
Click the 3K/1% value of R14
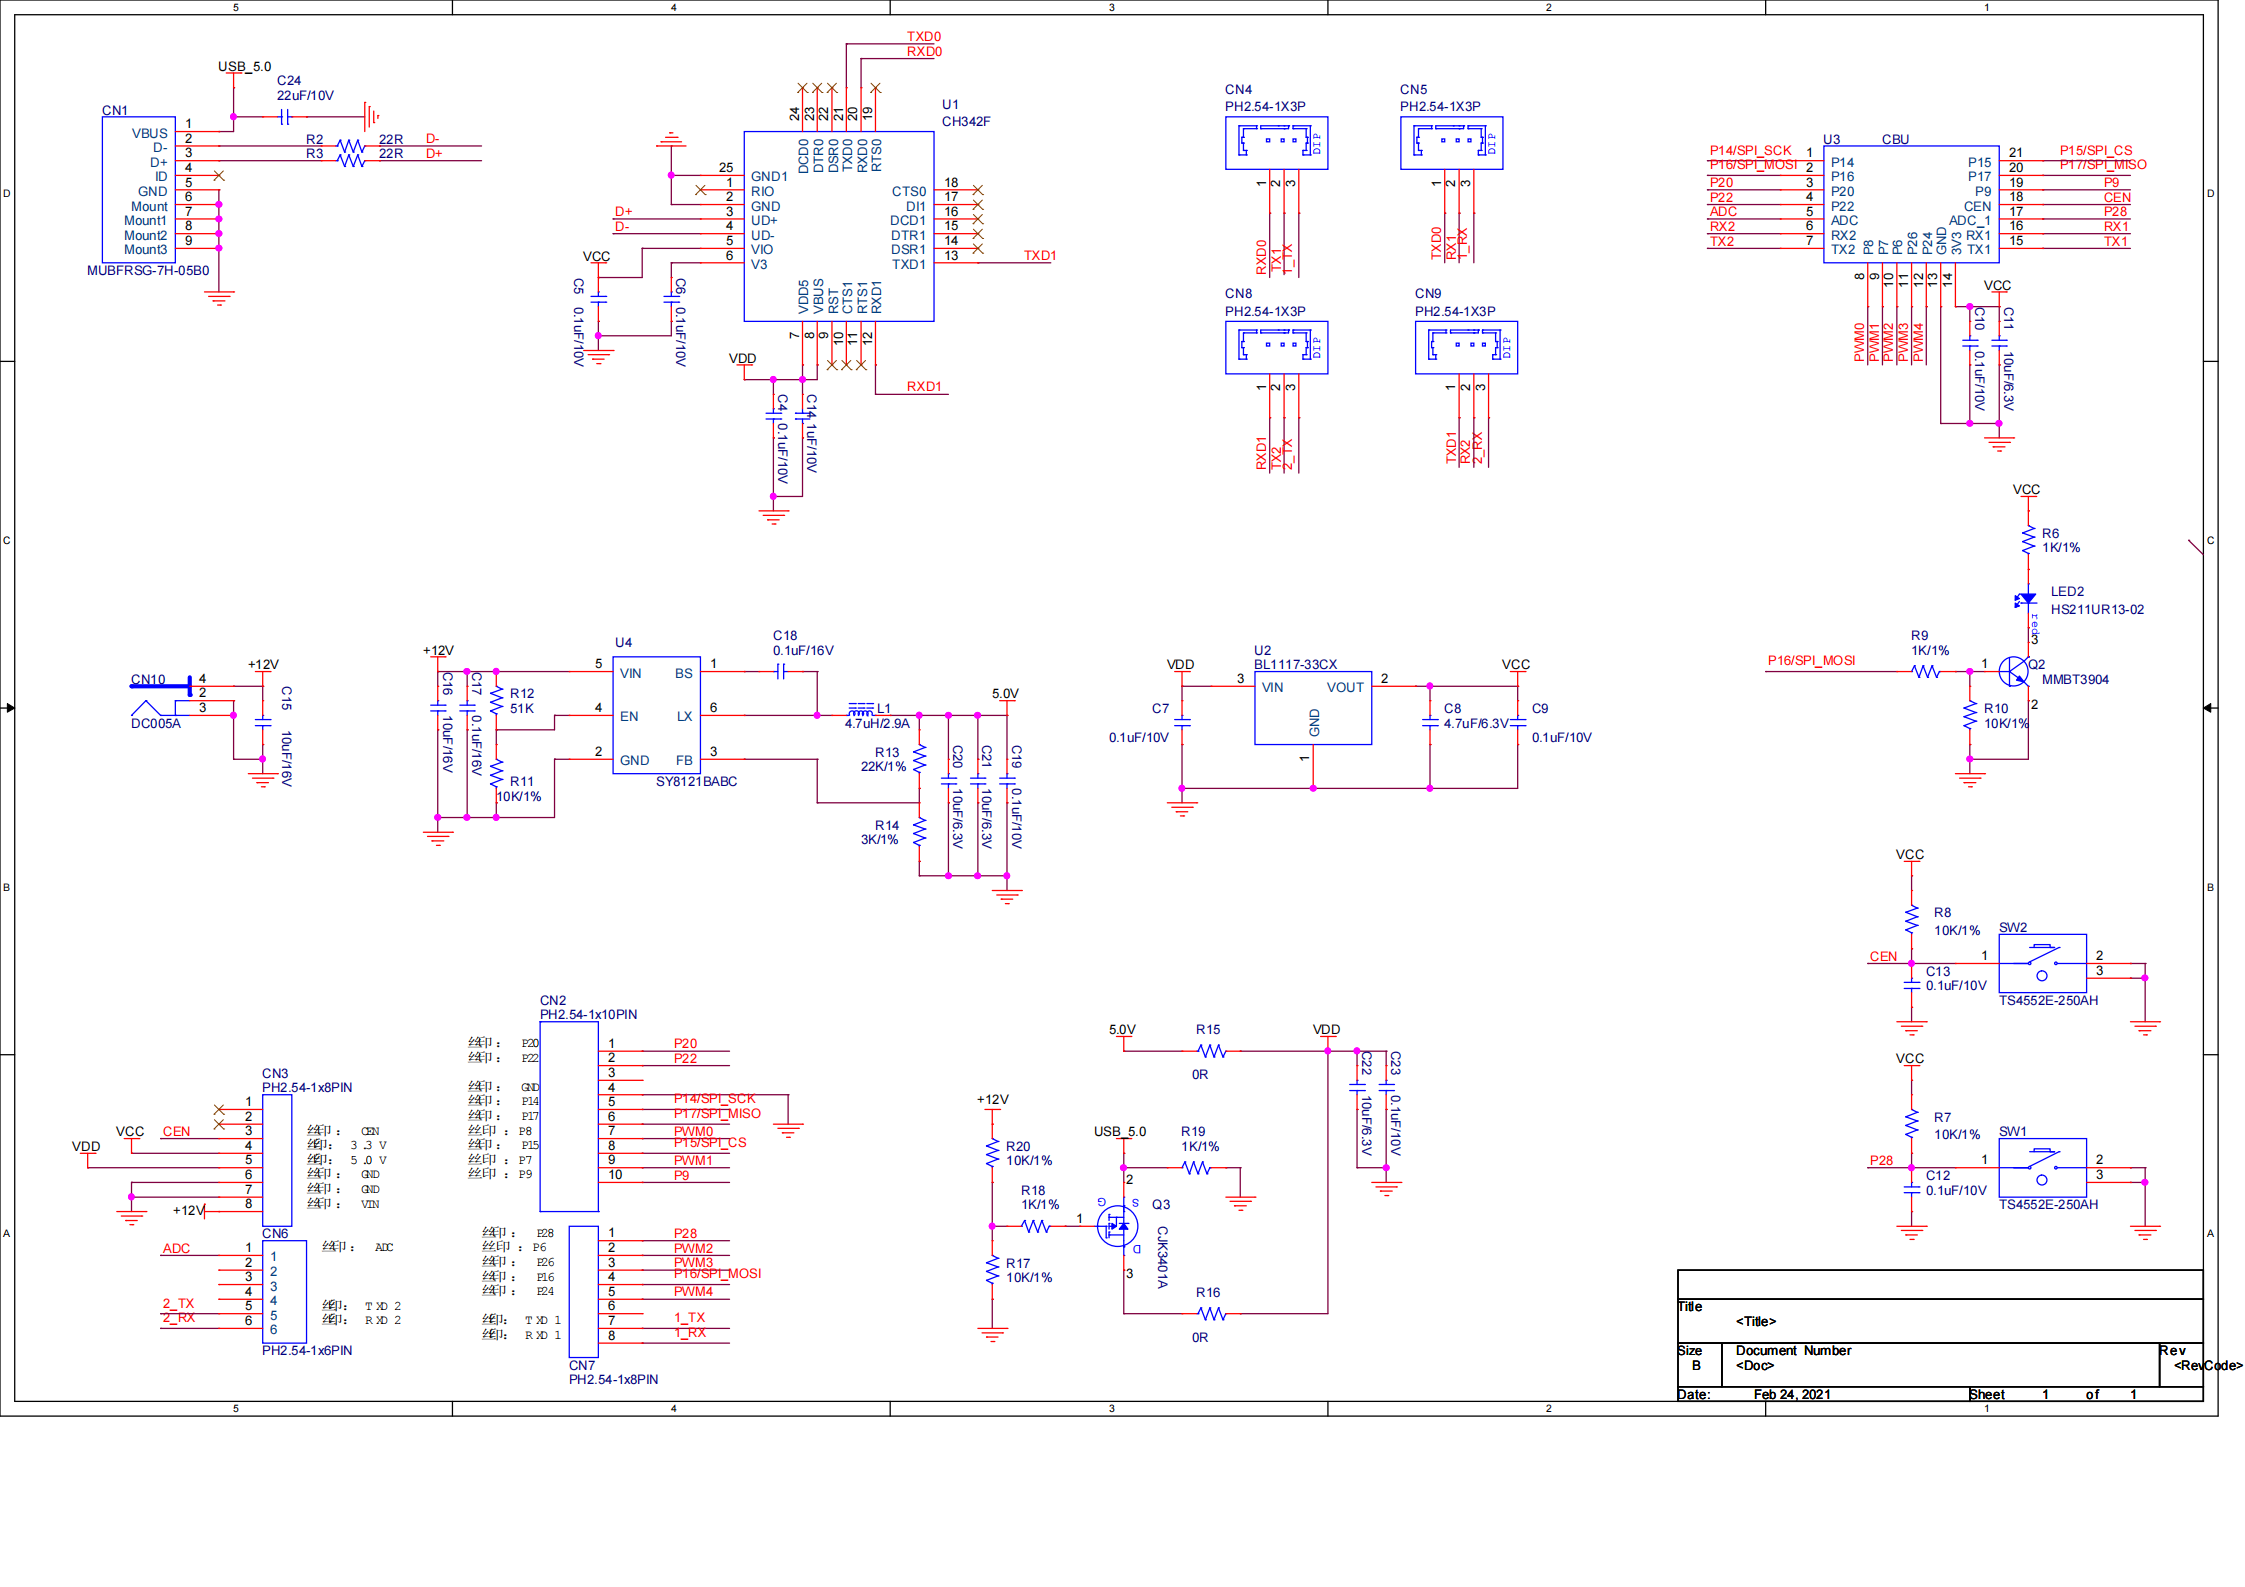[879, 840]
